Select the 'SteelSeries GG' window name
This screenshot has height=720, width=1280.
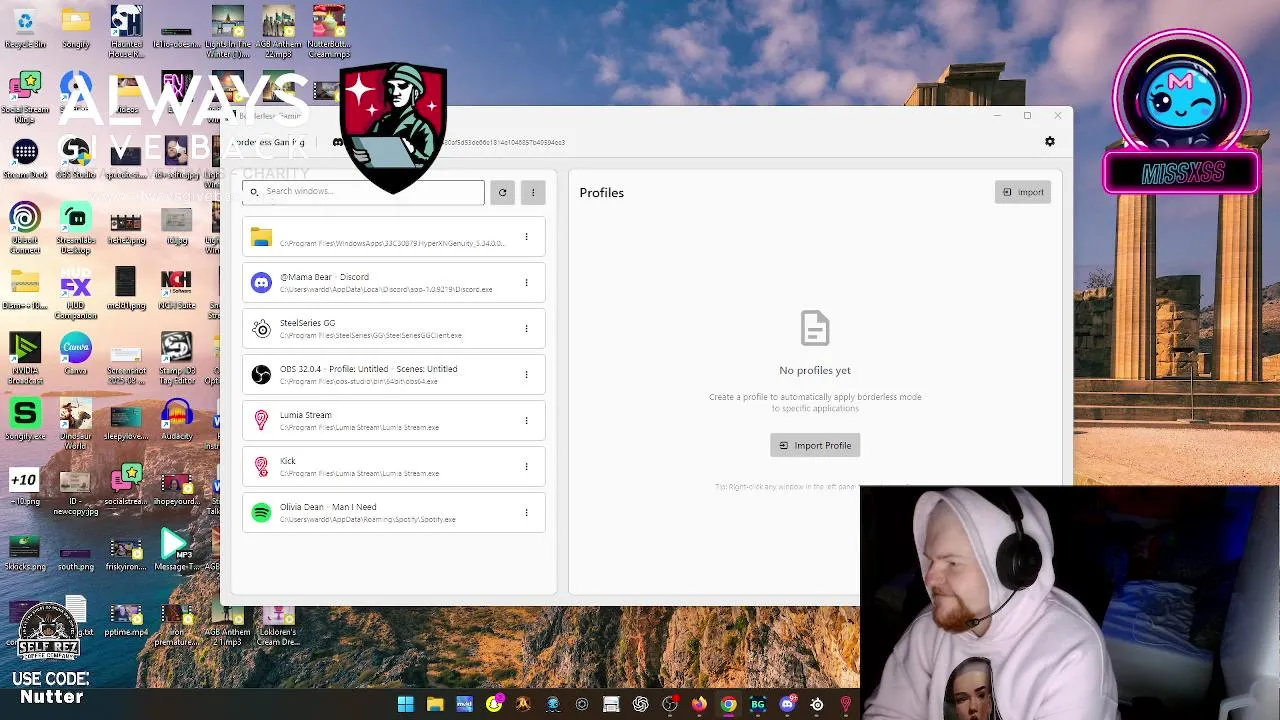tap(307, 323)
